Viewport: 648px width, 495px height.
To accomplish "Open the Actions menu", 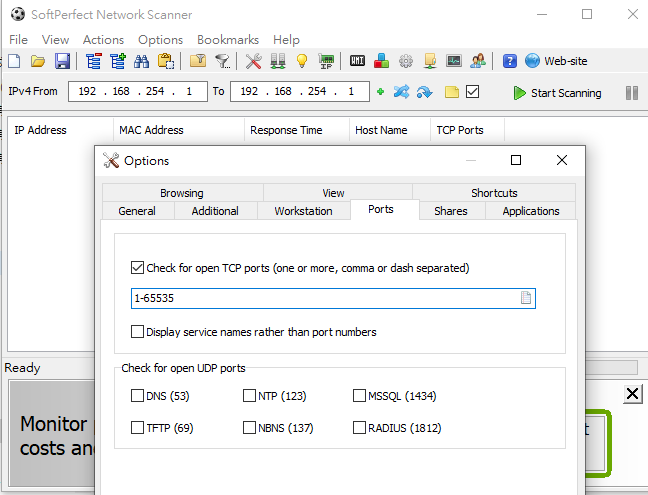I will pyautogui.click(x=103, y=40).
